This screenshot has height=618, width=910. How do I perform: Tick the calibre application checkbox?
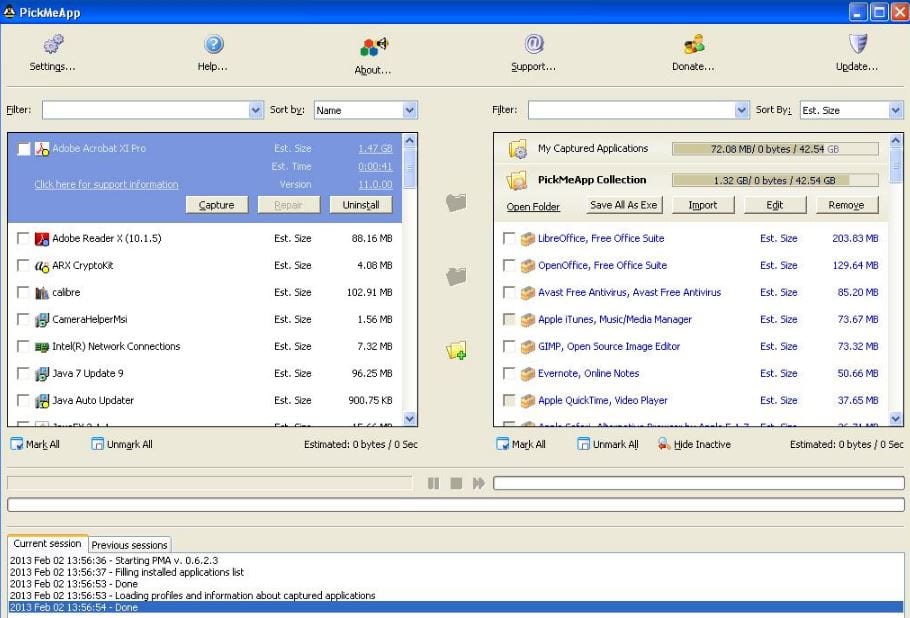point(23,293)
